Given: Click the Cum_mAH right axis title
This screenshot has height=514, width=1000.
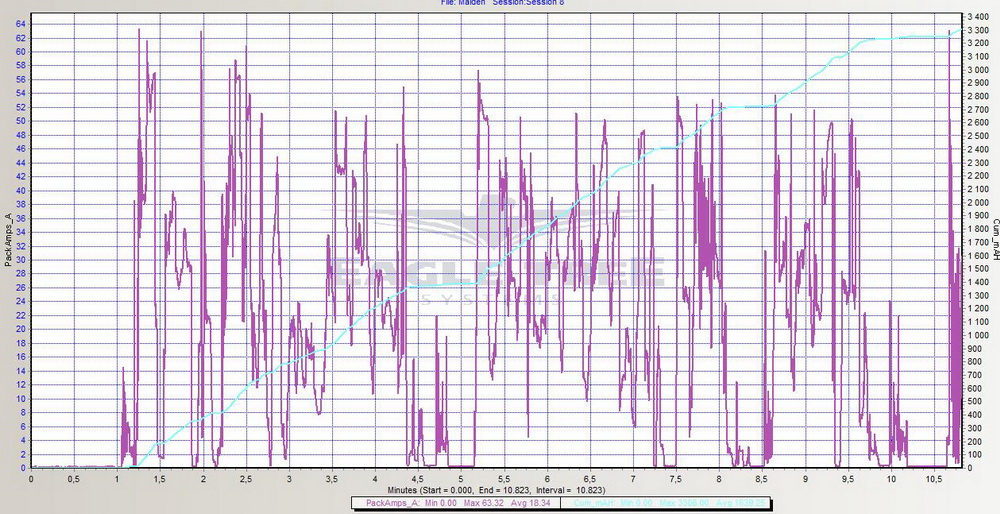Looking at the screenshot, I should pyautogui.click(x=995, y=241).
